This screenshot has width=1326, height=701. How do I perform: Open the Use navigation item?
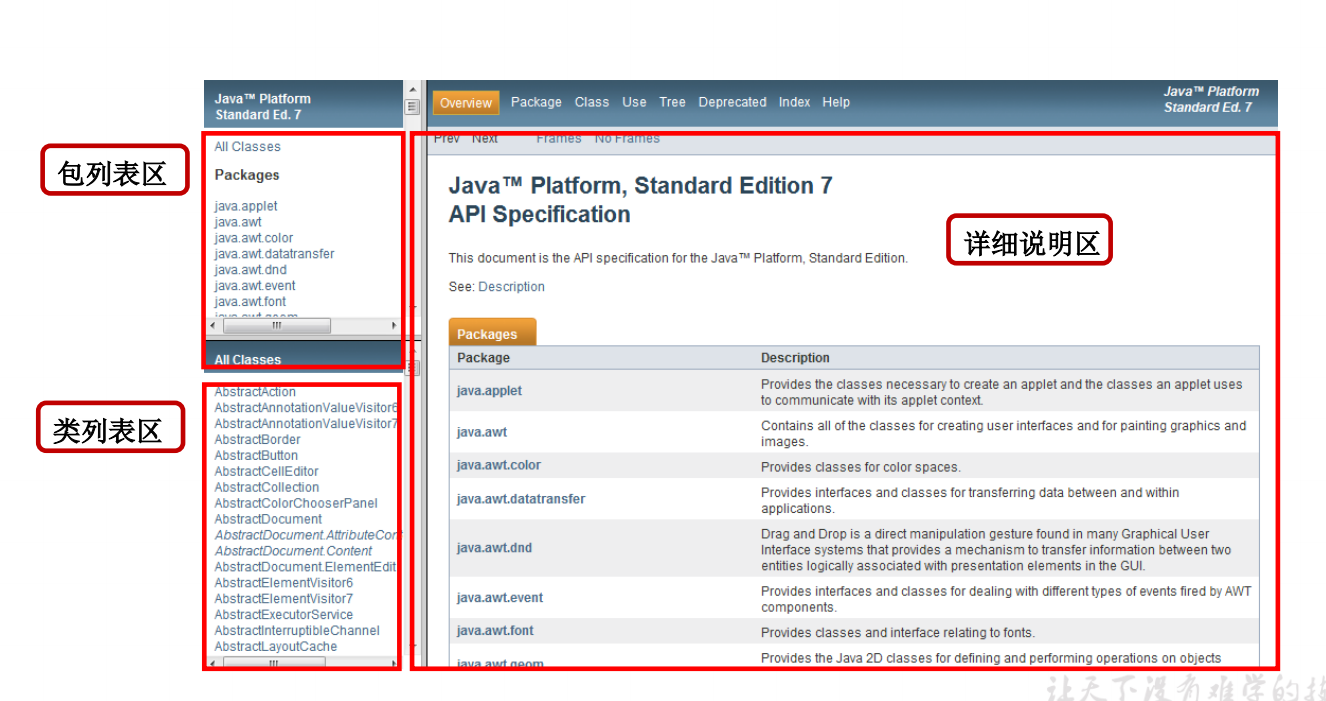(x=634, y=102)
